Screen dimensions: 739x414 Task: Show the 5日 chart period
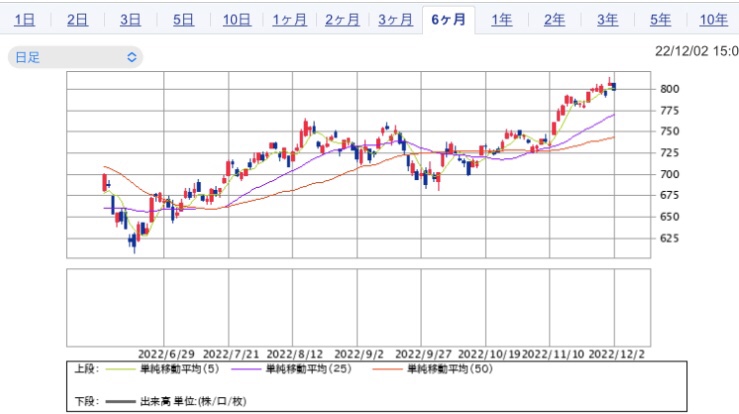[183, 20]
